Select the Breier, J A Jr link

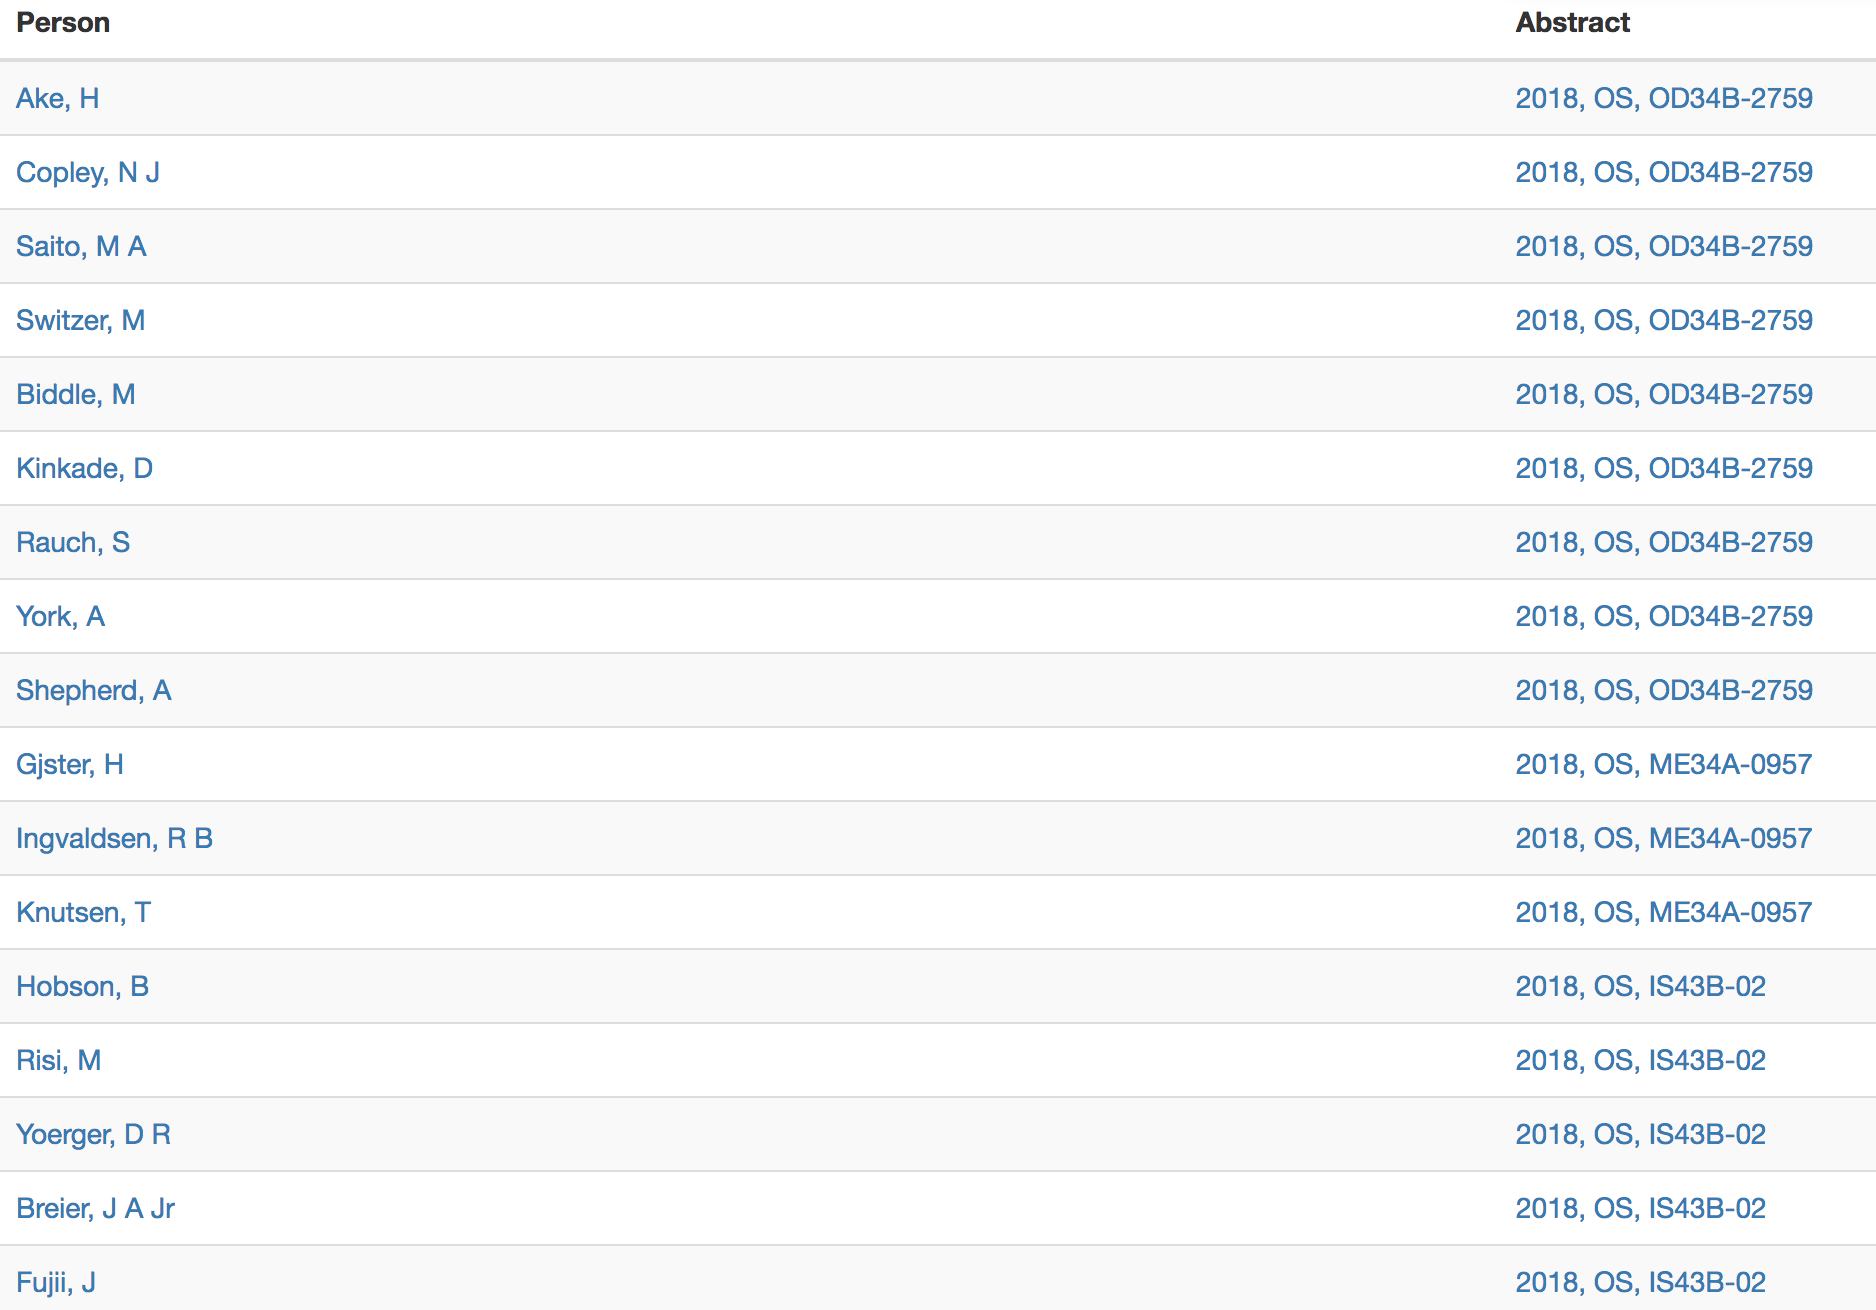[x=95, y=1208]
